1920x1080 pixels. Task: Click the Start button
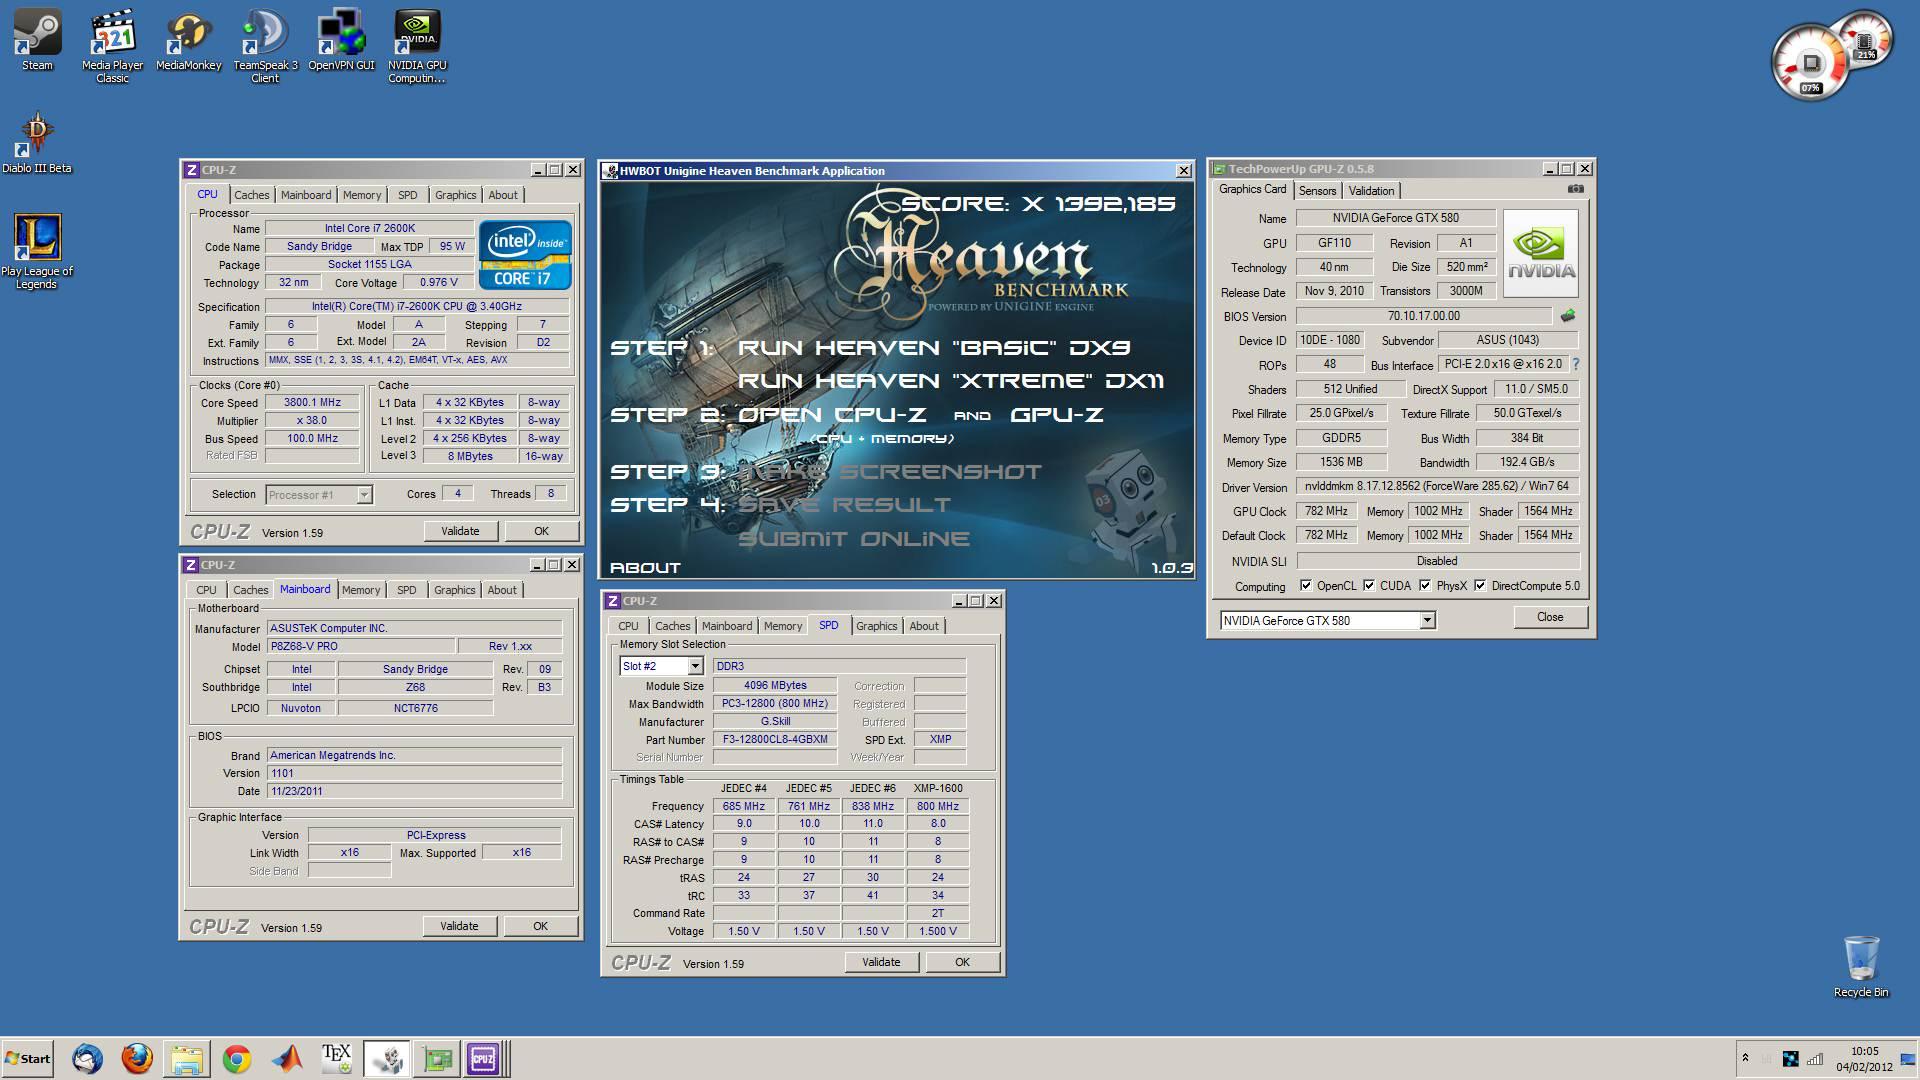coord(27,1058)
